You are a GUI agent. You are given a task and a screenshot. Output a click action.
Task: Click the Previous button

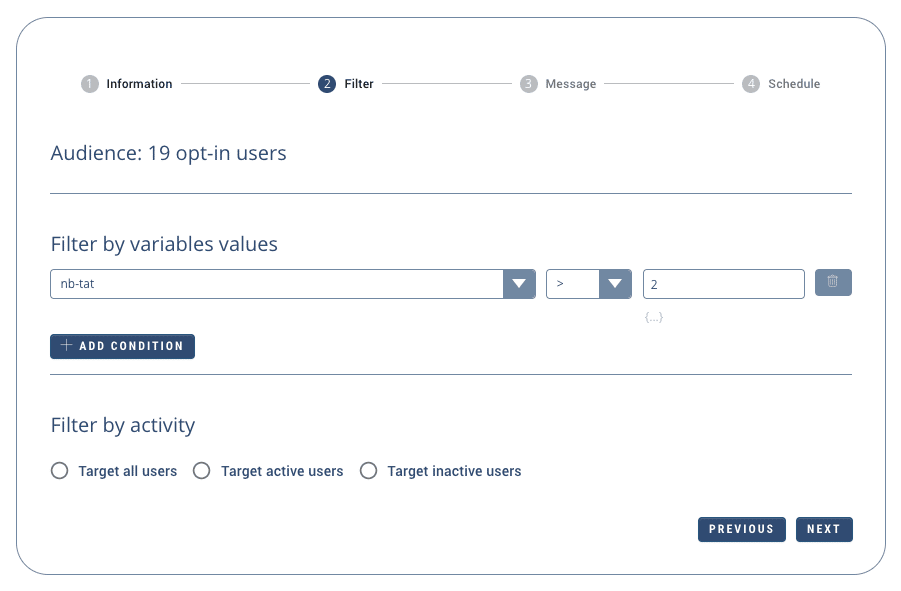coord(741,529)
